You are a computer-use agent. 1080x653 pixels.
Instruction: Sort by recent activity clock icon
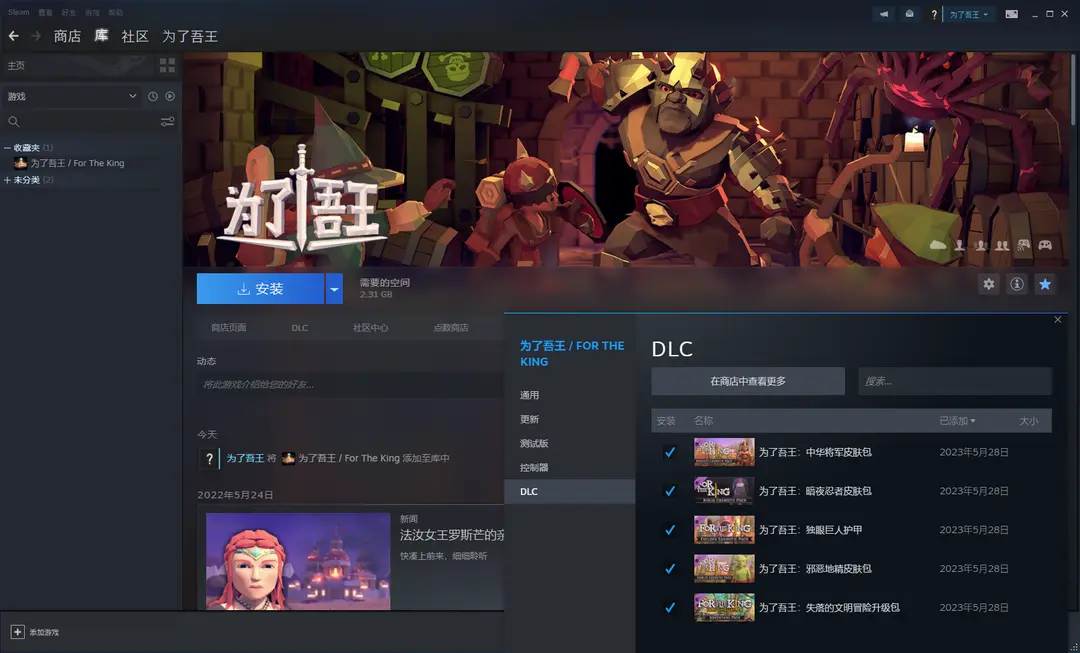point(153,96)
